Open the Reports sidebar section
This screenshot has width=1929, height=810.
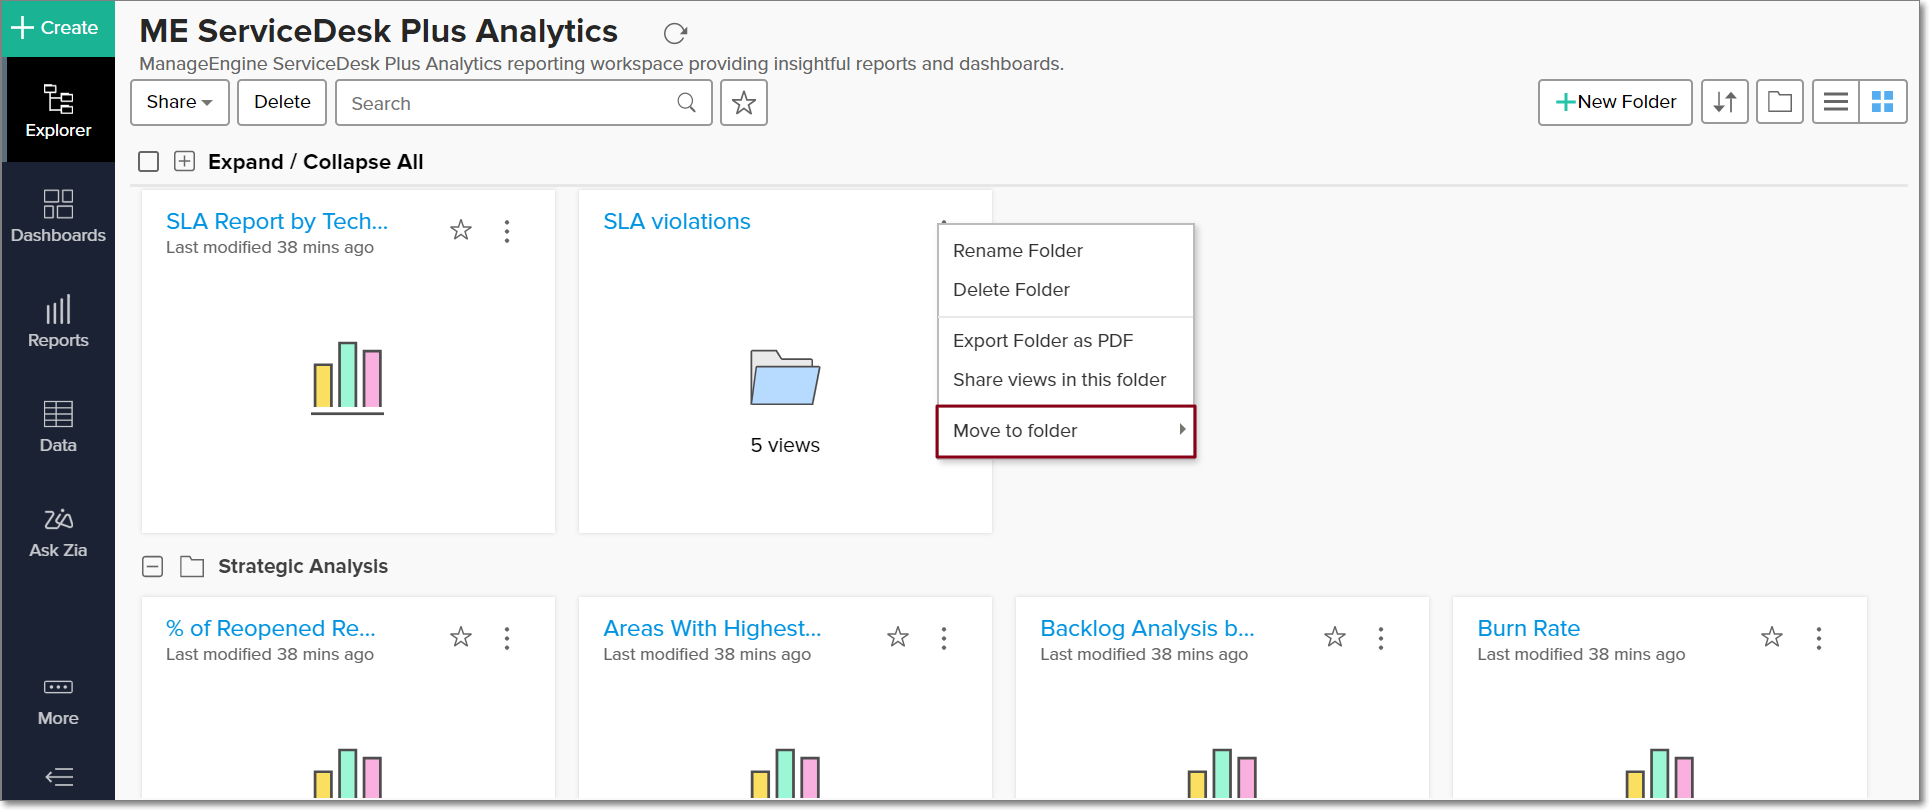(x=58, y=321)
